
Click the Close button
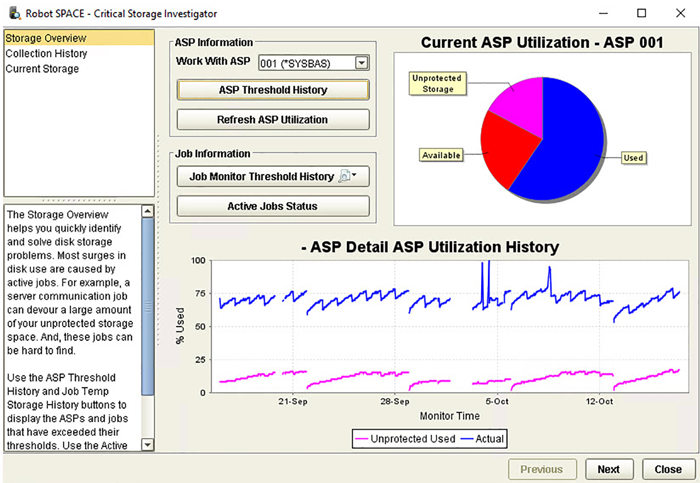tap(668, 469)
